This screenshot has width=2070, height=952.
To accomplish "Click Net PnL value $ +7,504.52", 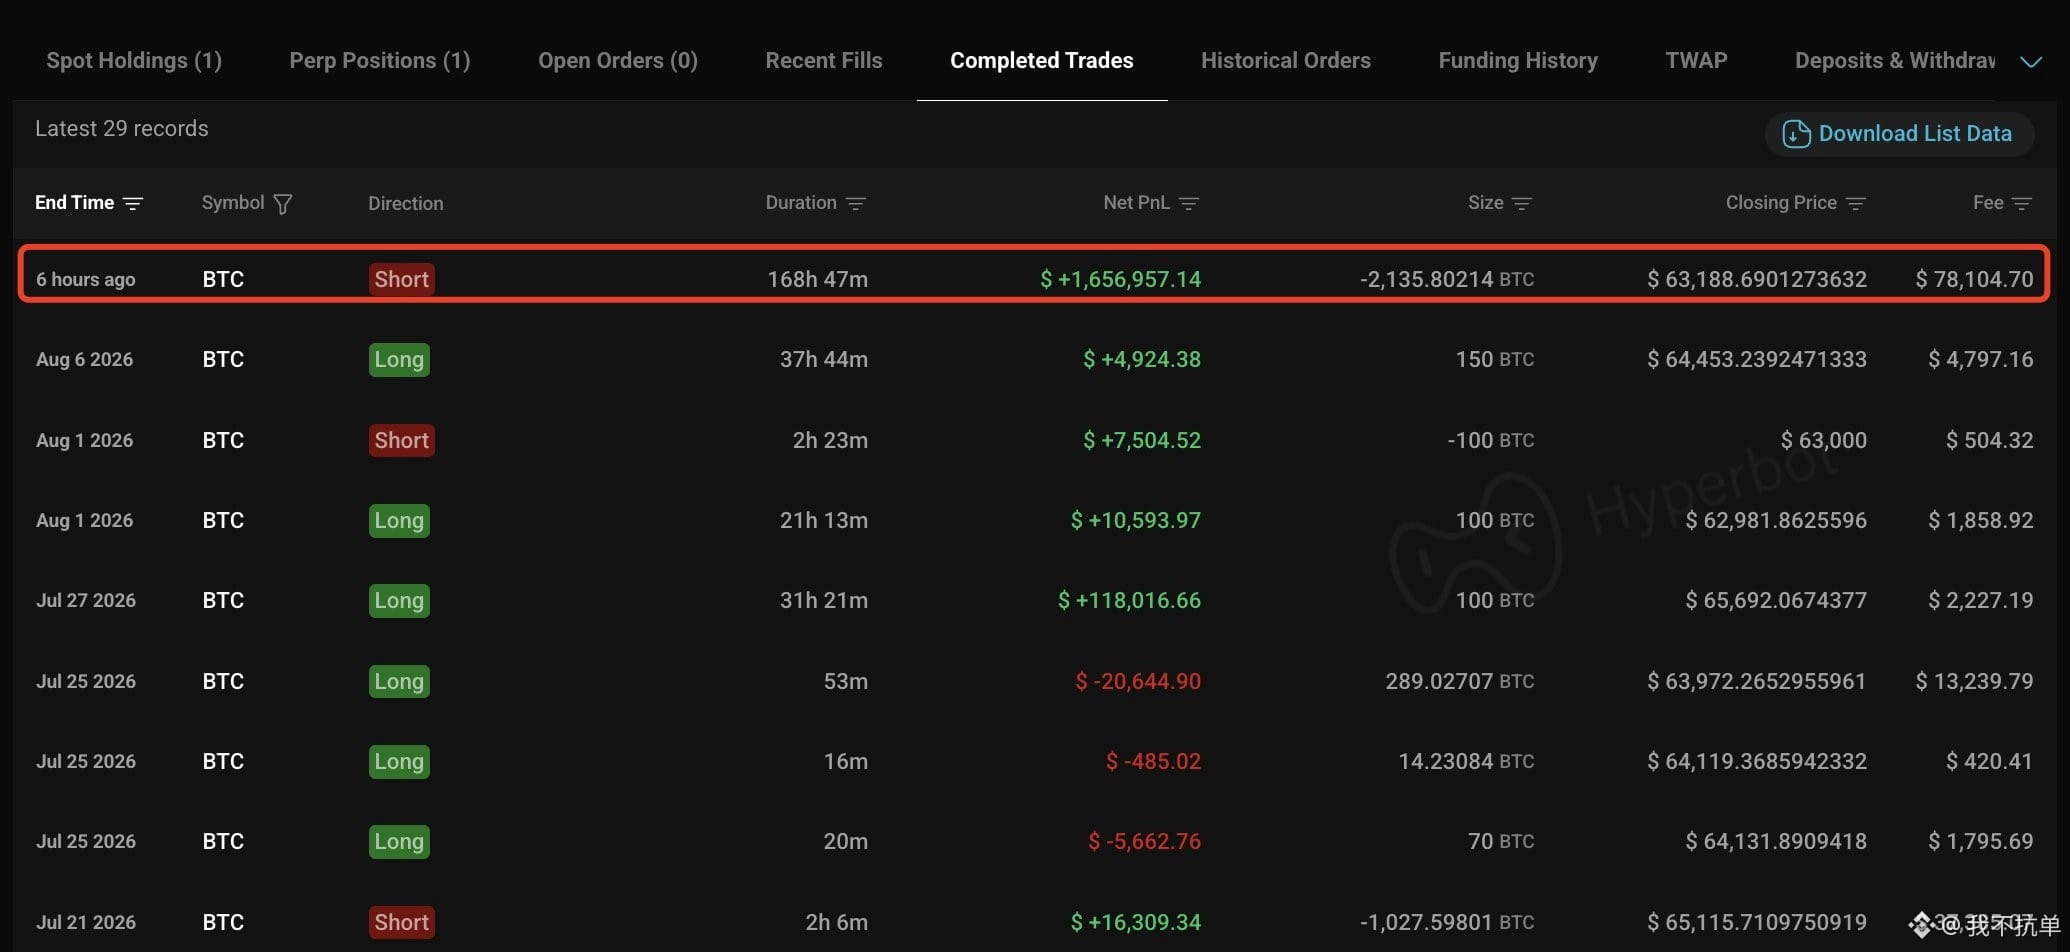I will tap(1142, 440).
